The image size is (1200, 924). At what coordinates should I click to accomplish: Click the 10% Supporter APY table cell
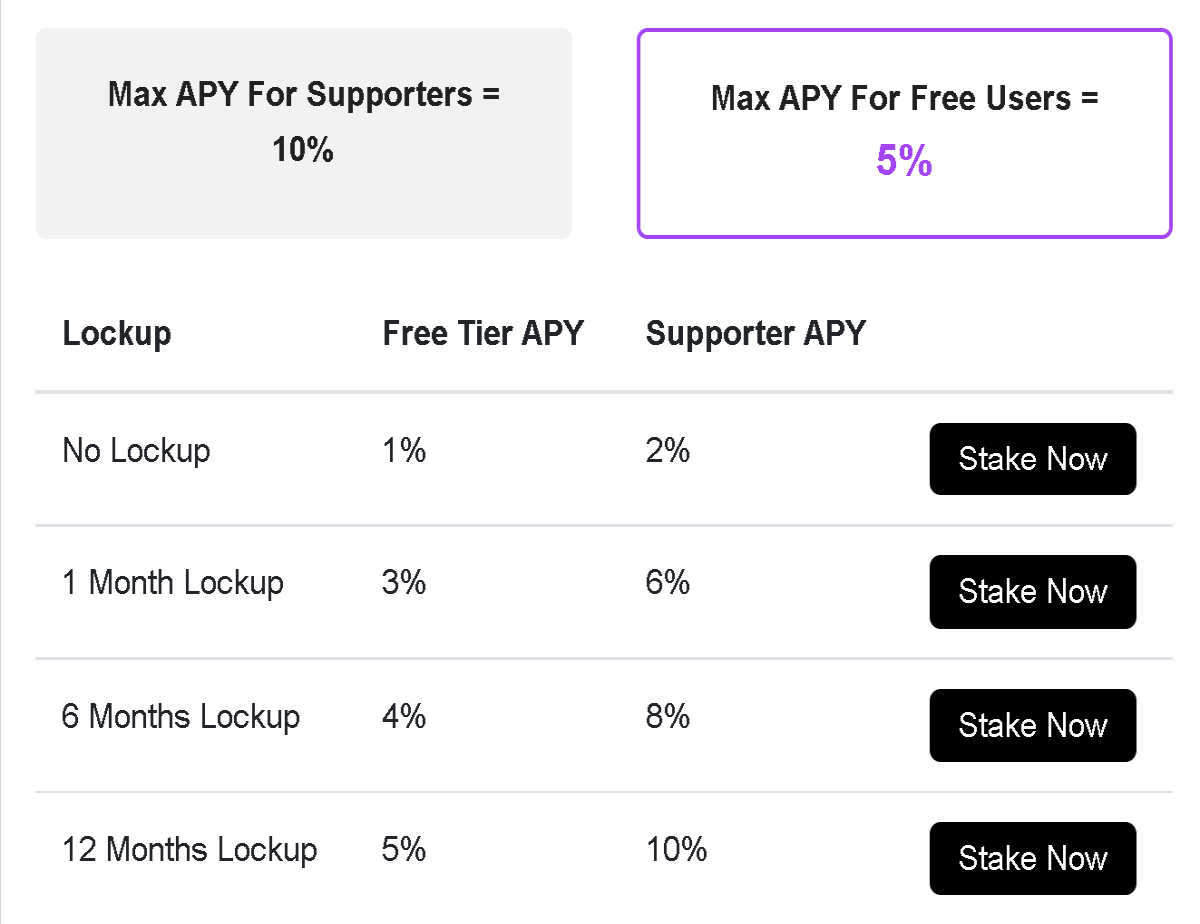coord(677,849)
